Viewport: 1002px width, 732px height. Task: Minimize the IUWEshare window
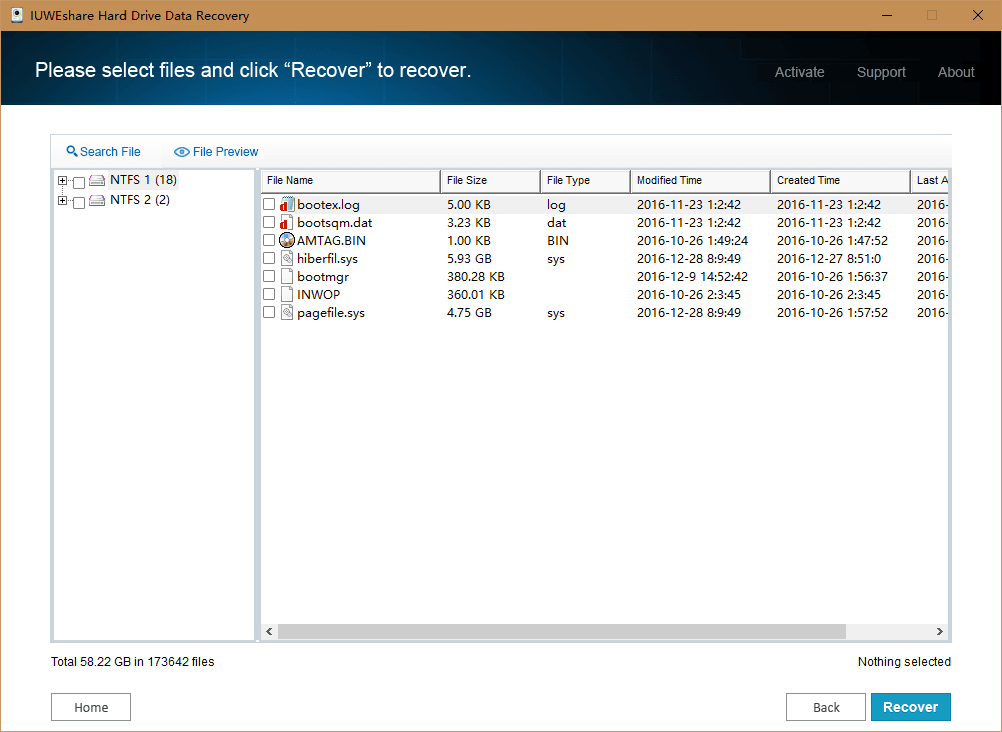(886, 15)
